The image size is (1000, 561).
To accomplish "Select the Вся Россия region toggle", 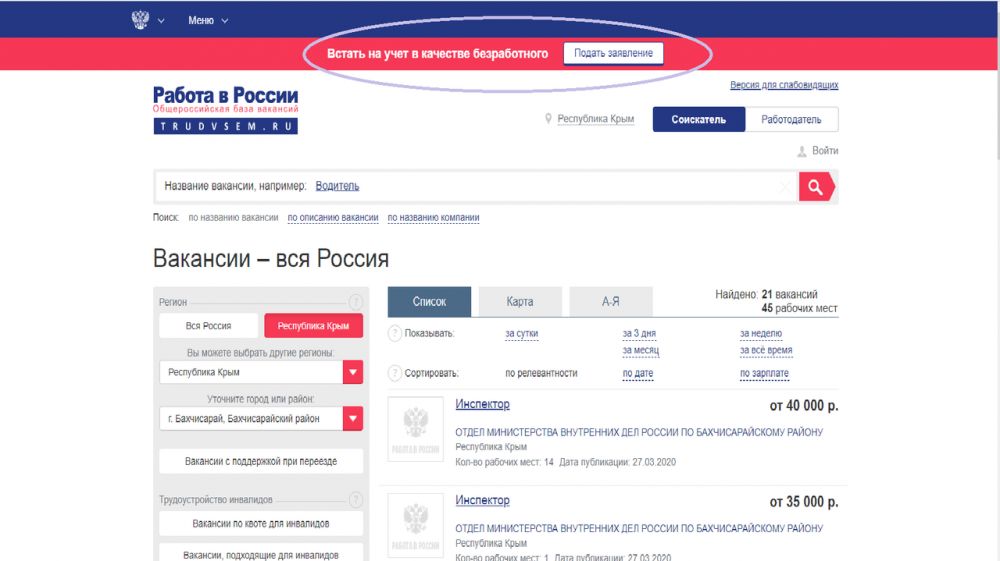I will pos(208,326).
